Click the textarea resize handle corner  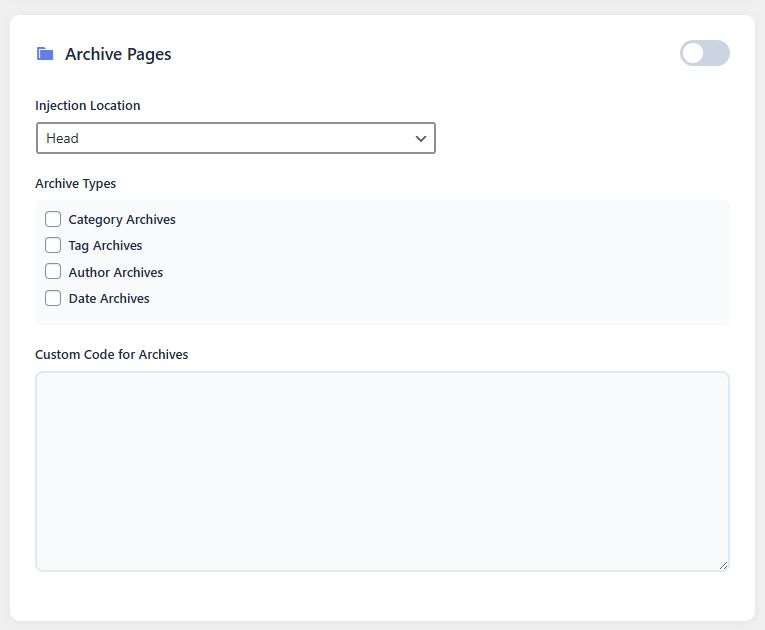click(723, 565)
